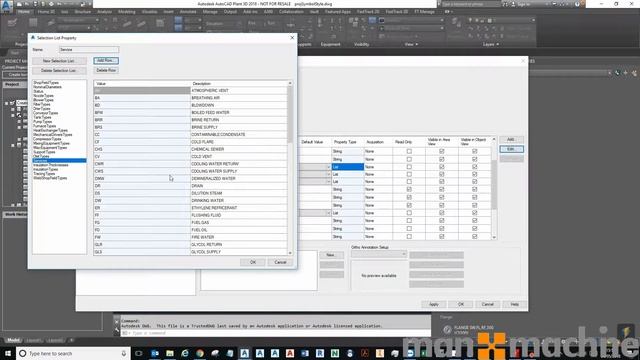Open the Windows Start menu
This screenshot has width=640, height=360.
(8, 353)
